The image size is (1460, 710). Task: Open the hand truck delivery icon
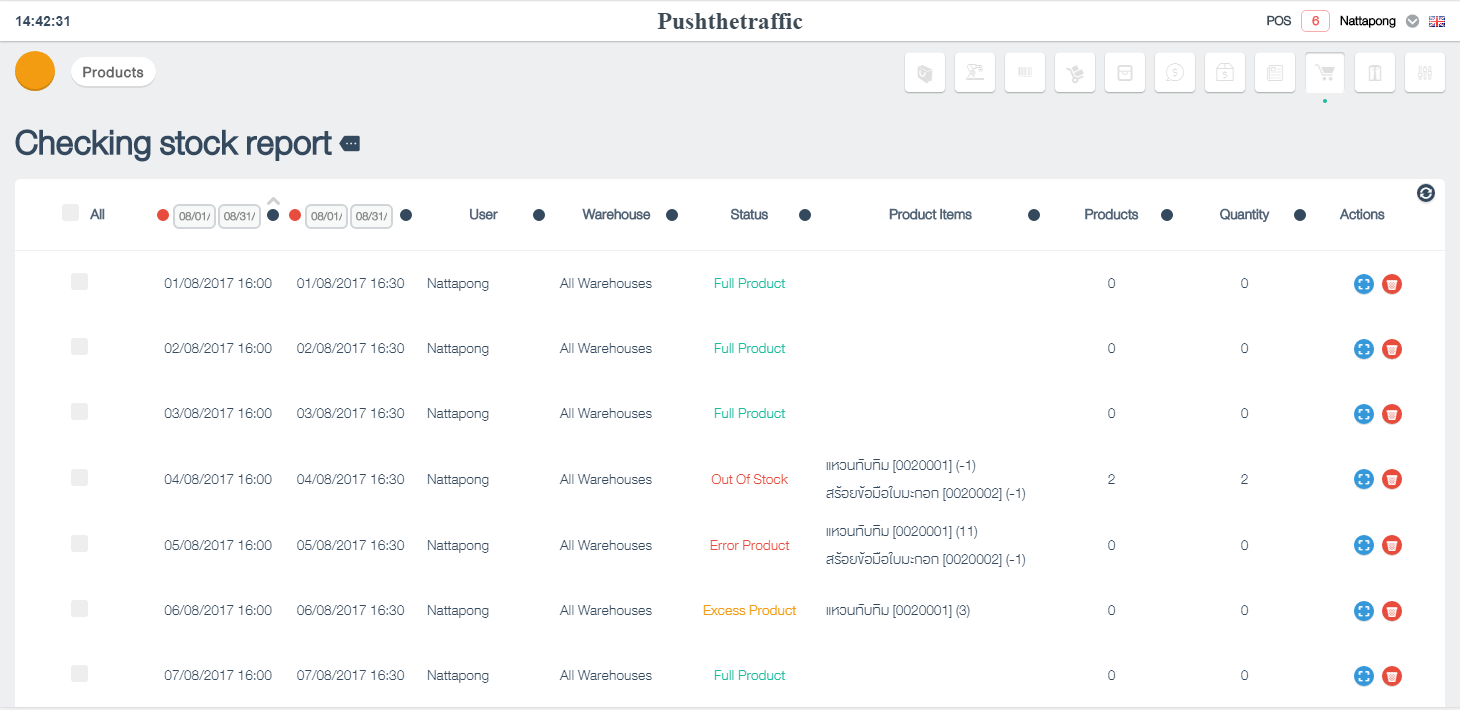coord(1075,73)
